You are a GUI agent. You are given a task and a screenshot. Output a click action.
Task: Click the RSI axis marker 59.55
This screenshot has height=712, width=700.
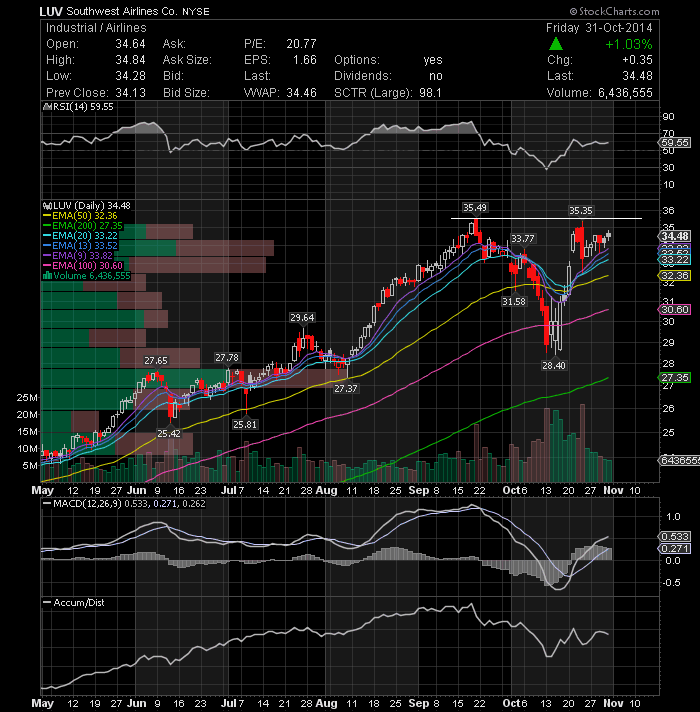675,143
